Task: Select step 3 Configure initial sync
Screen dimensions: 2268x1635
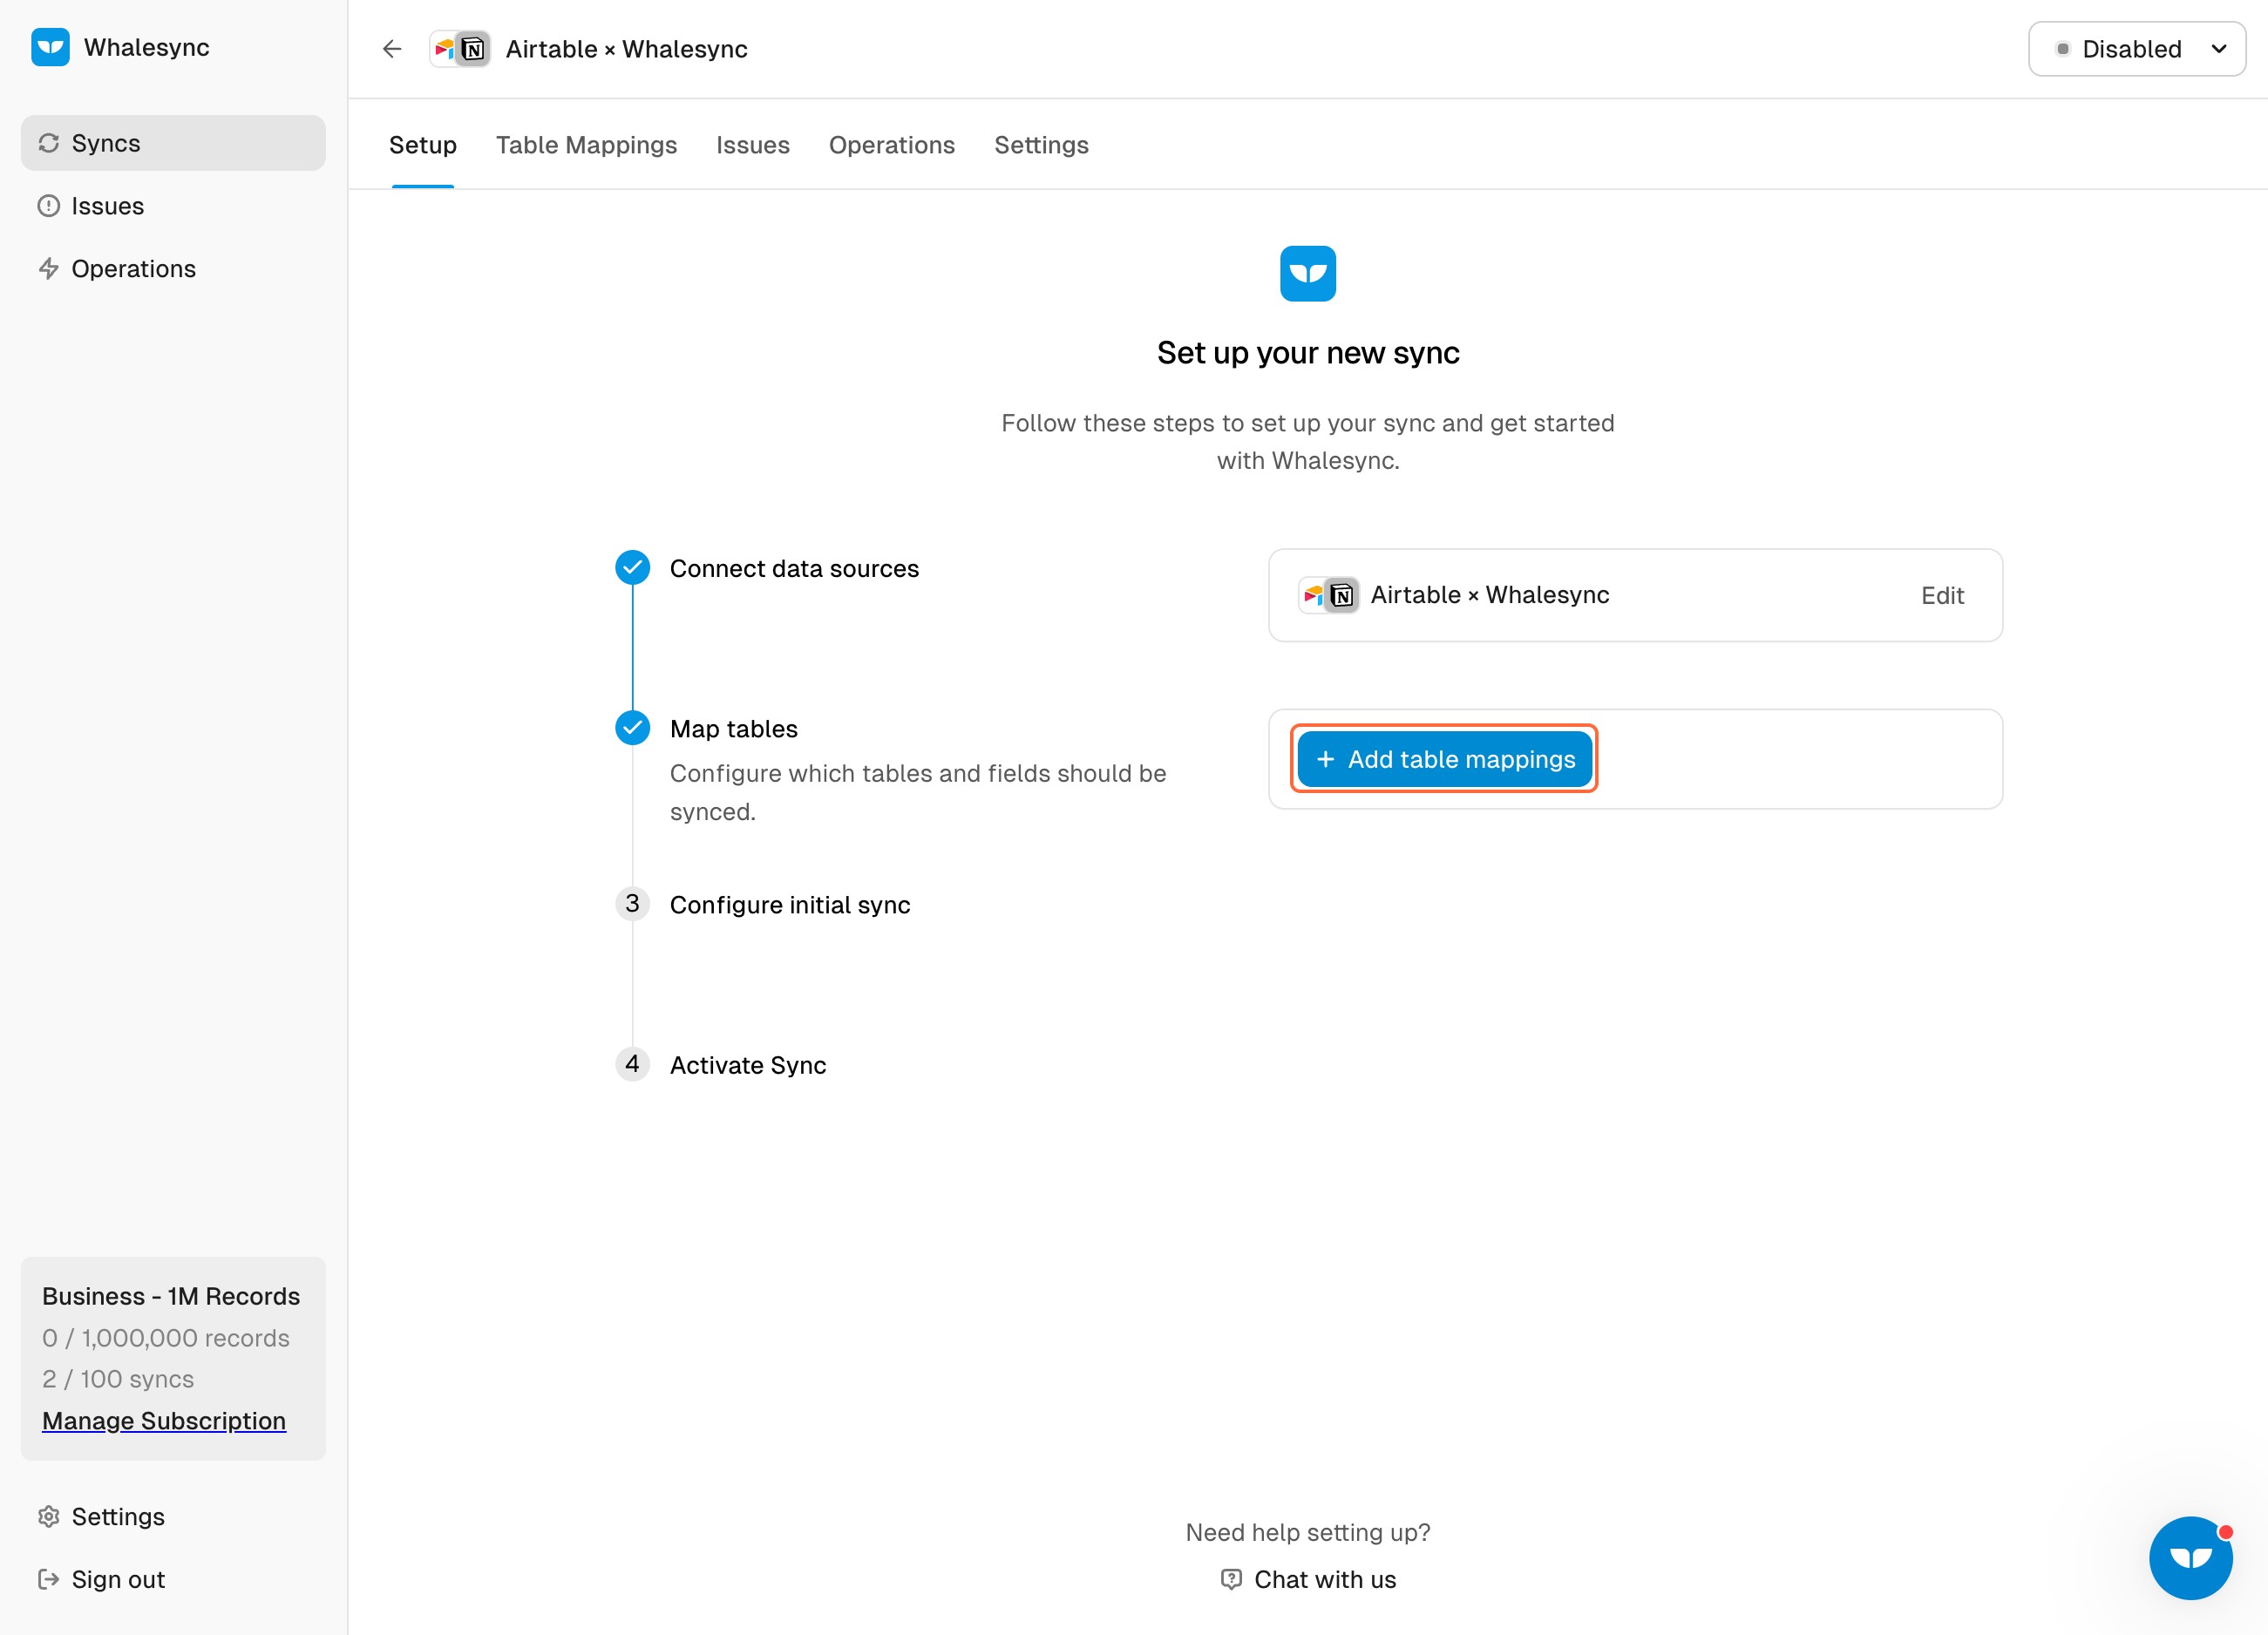Action: [789, 904]
